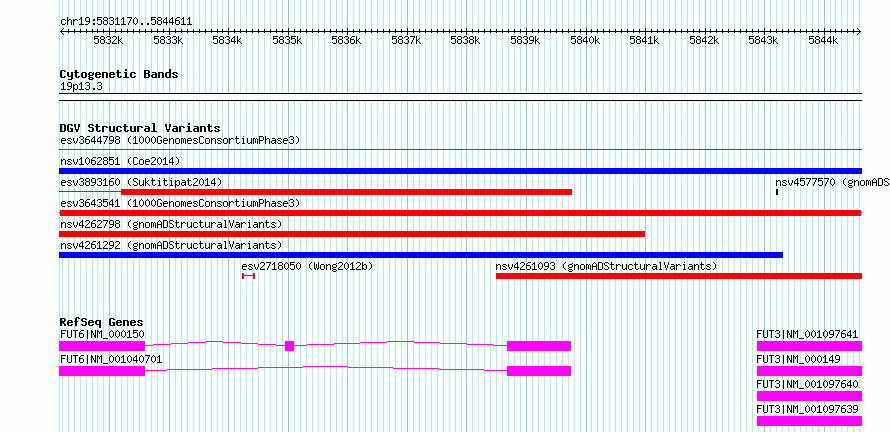Screen dimensions: 890x432
Task: Select the FUT3|NM_000149 transcript label
Action: coord(799,359)
